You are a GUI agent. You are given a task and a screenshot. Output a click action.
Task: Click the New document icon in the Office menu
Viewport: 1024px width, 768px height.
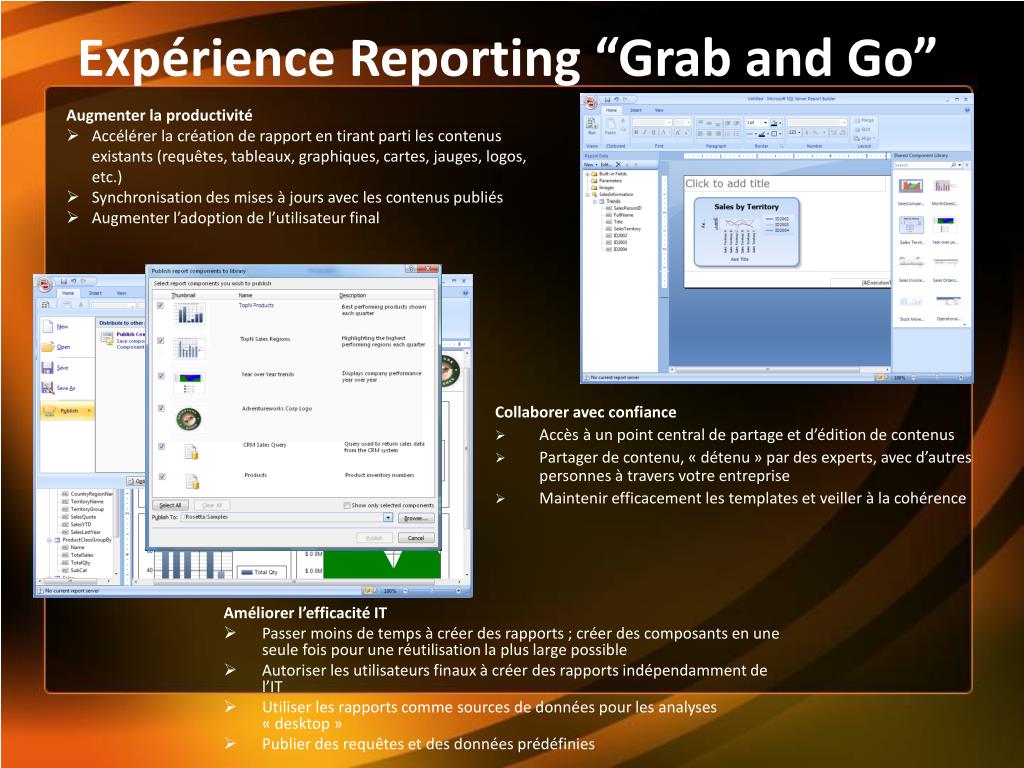point(48,326)
